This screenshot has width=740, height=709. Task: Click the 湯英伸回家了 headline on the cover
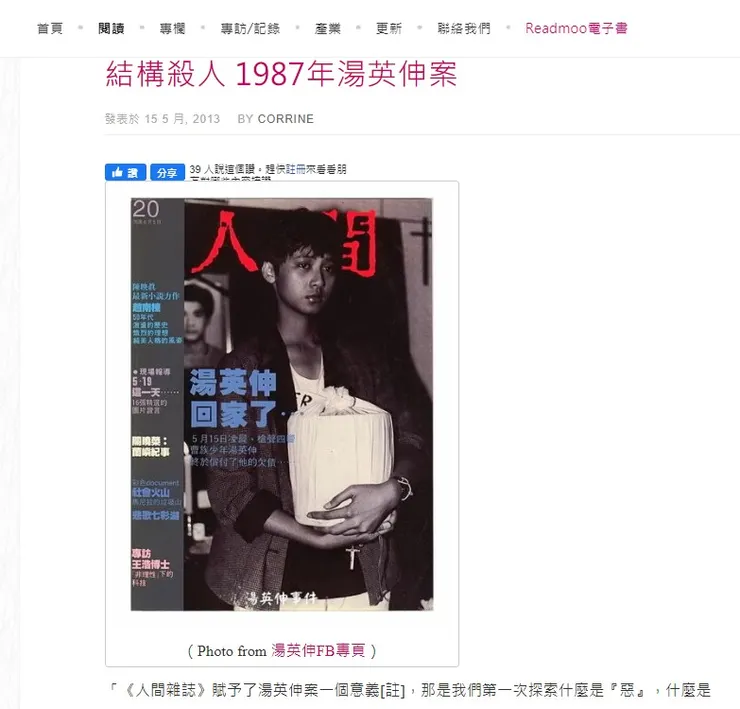[x=233, y=398]
